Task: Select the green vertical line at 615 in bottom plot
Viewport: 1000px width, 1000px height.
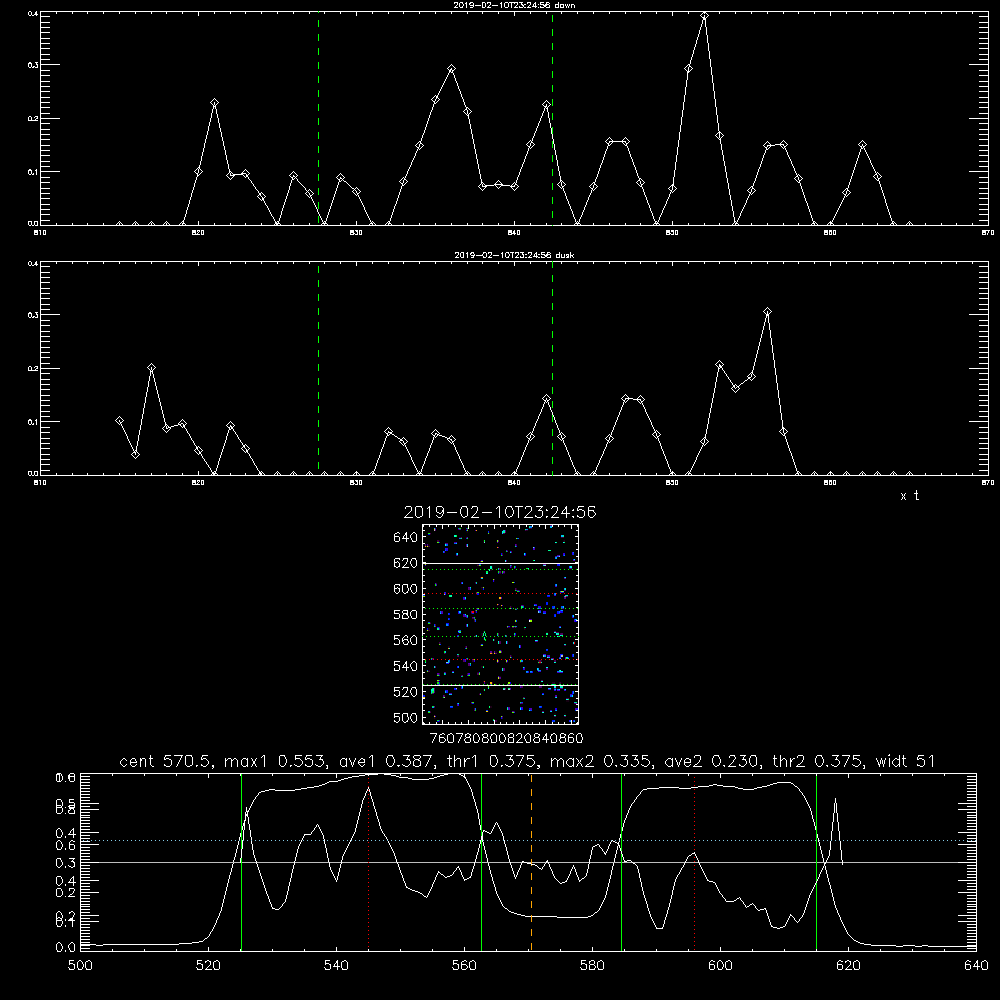Action: coord(816,861)
